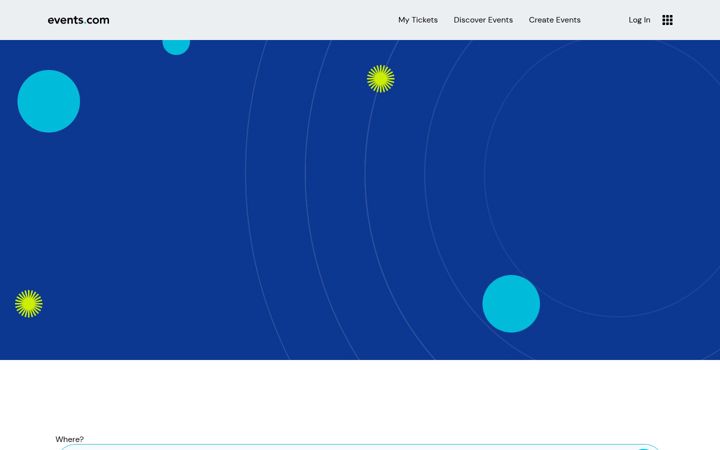Open Create Events page
This screenshot has width=720, height=450.
click(x=554, y=20)
